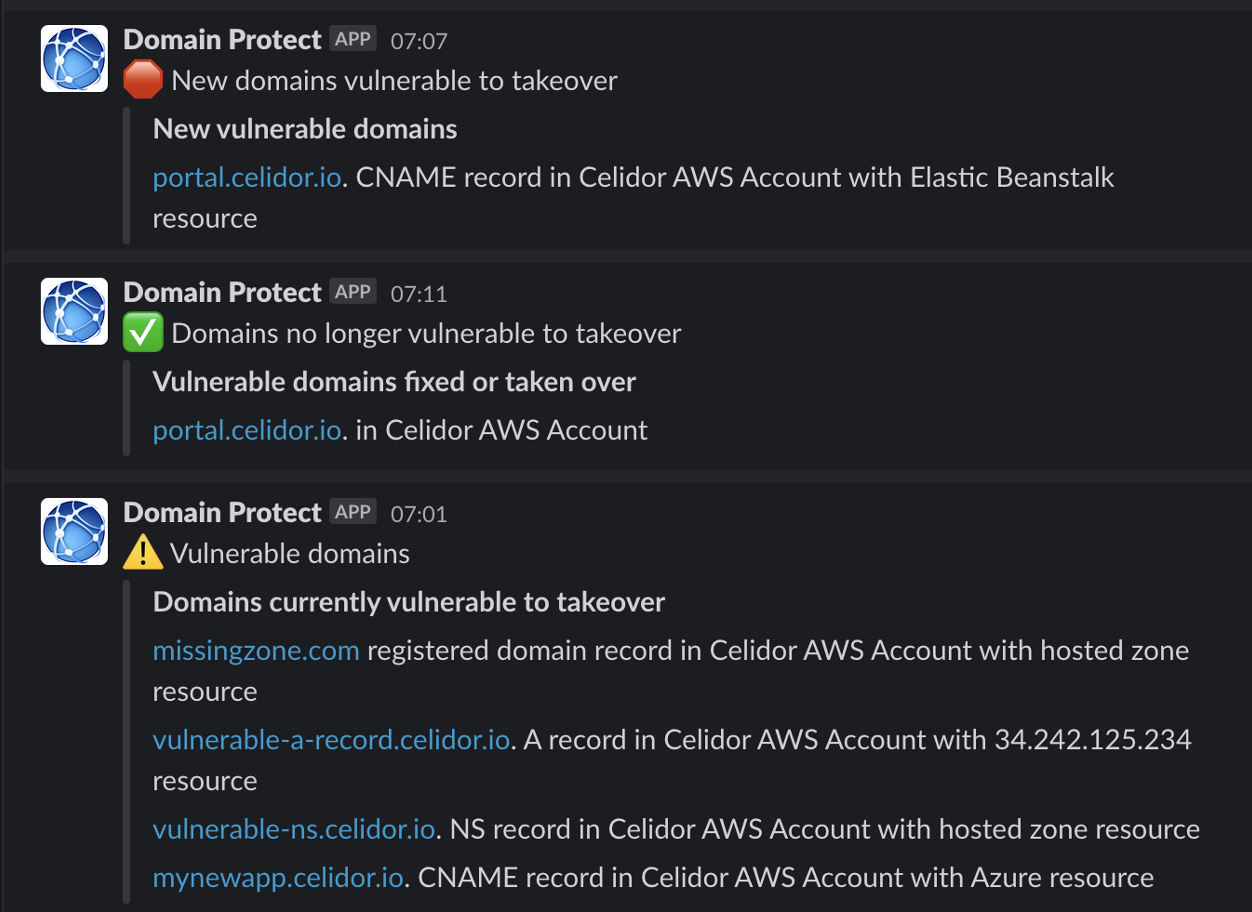1252x912 pixels.
Task: Click the warning triangle emoji in the 07:01 message
Action: point(142,551)
